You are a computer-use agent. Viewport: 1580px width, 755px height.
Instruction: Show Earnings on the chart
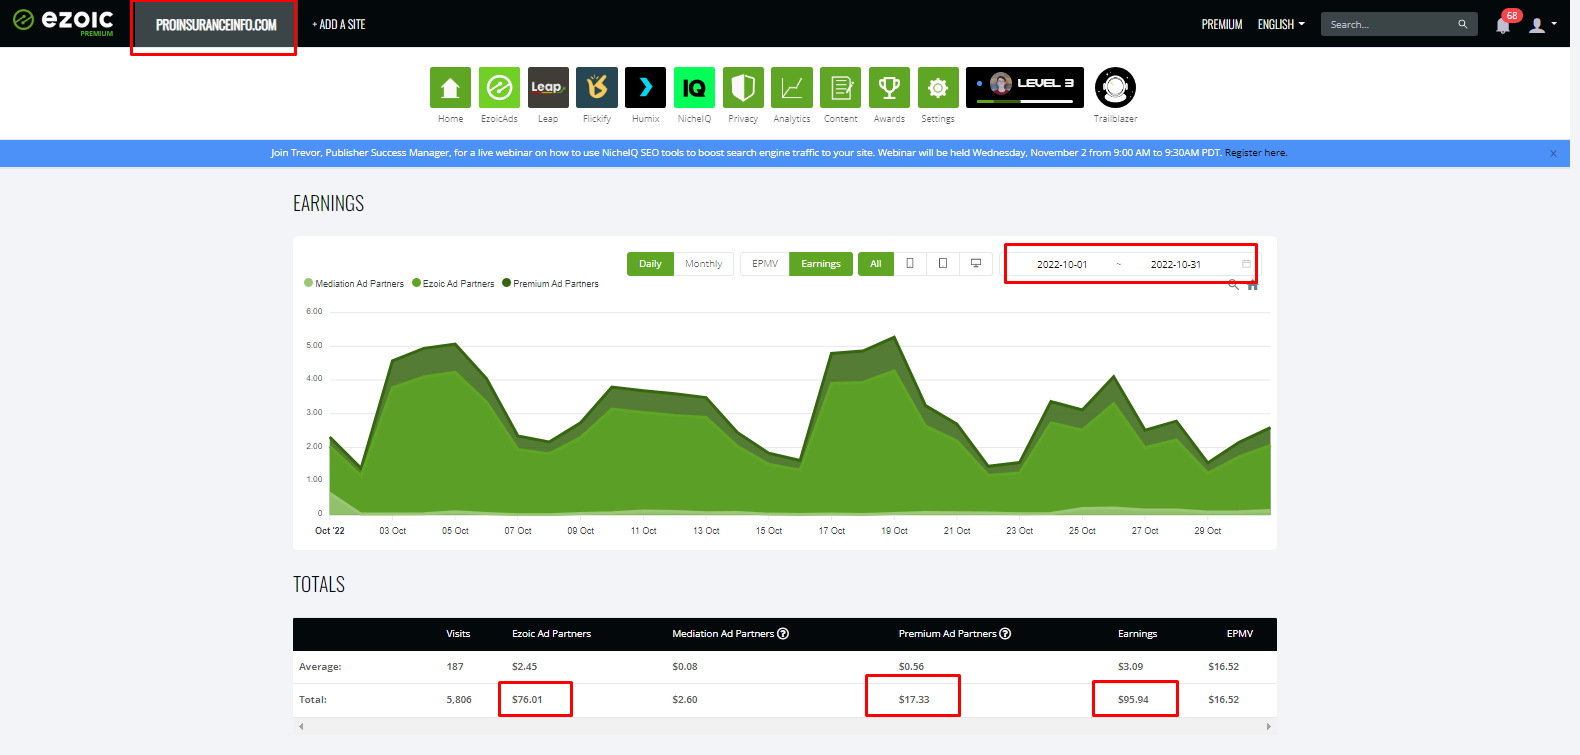point(821,263)
